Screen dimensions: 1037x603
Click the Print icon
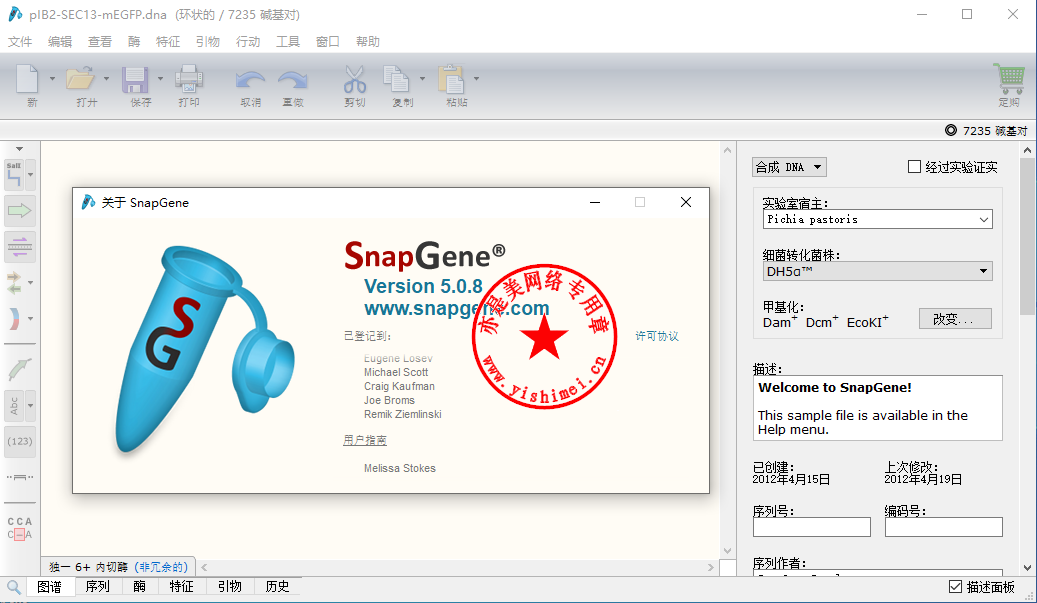(188, 79)
